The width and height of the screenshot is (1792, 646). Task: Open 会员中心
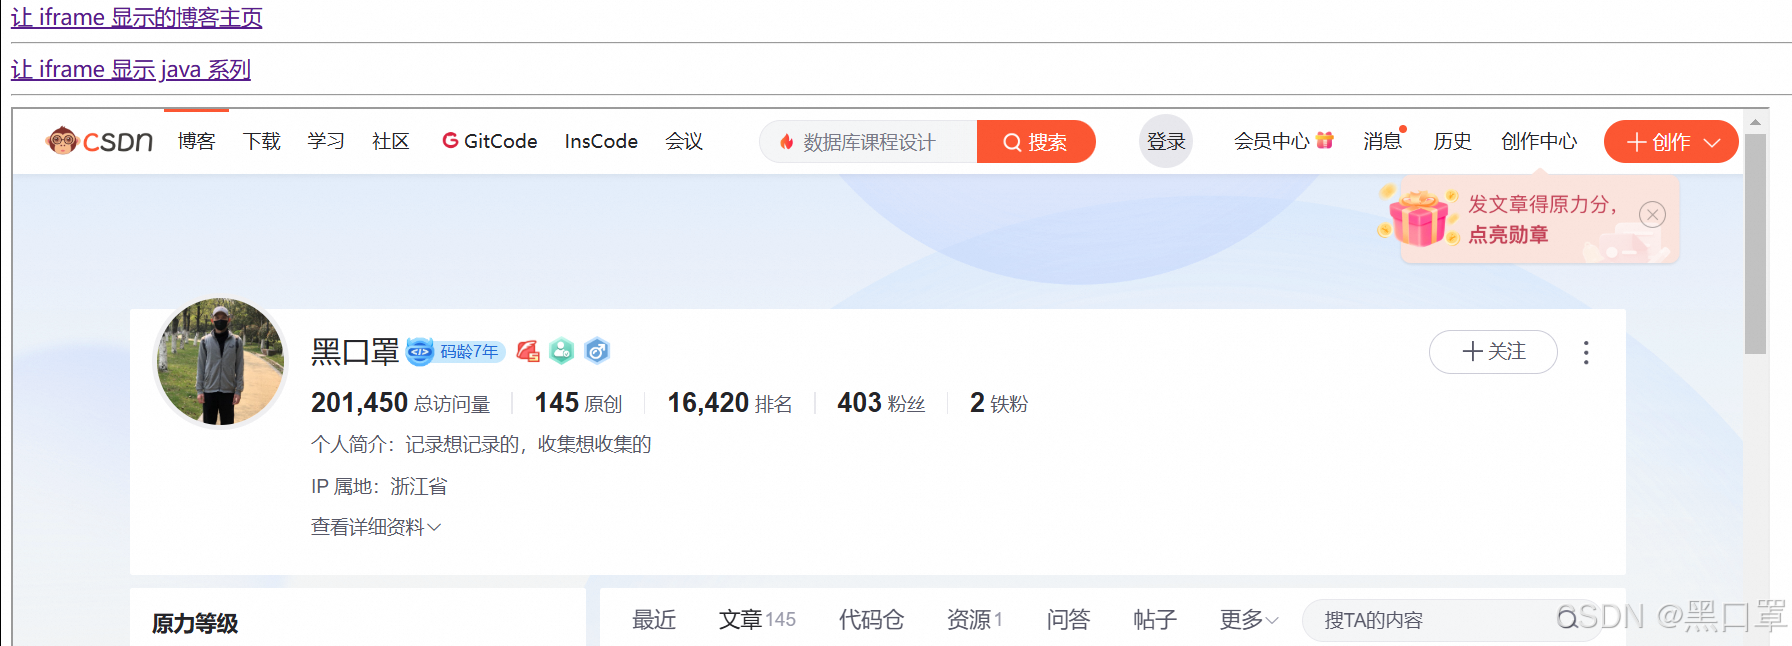tap(1272, 141)
